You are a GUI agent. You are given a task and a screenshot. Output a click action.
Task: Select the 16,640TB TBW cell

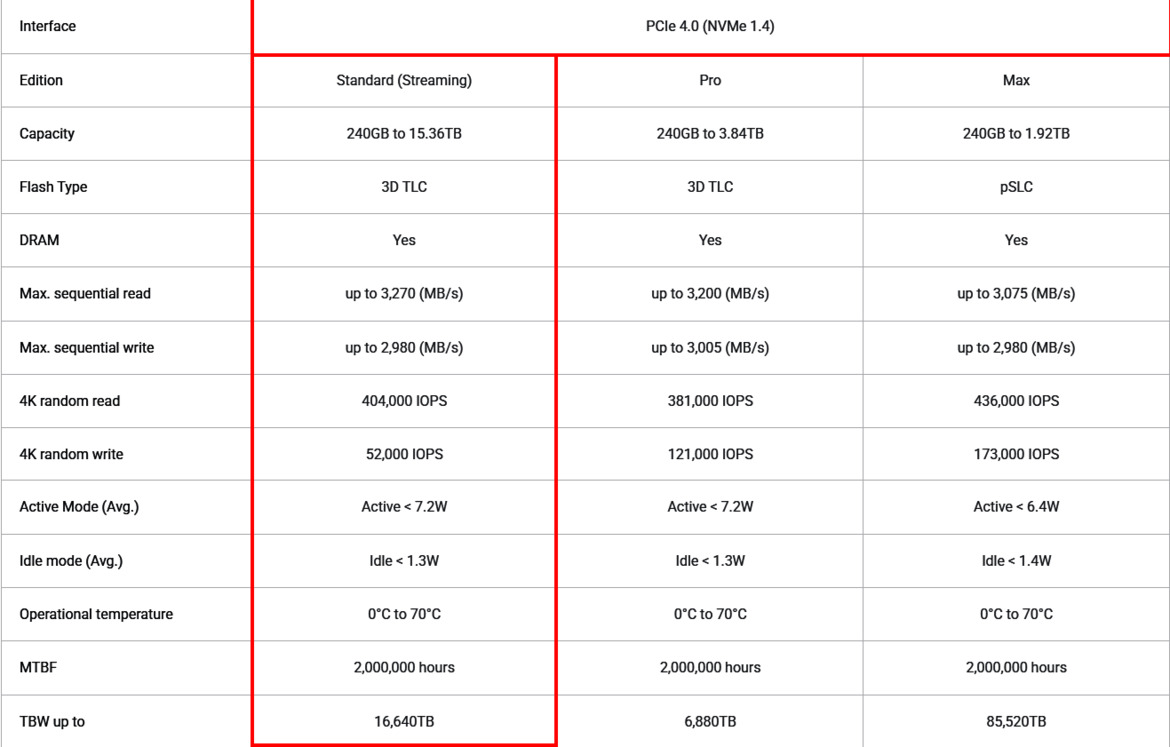pyautogui.click(x=404, y=721)
